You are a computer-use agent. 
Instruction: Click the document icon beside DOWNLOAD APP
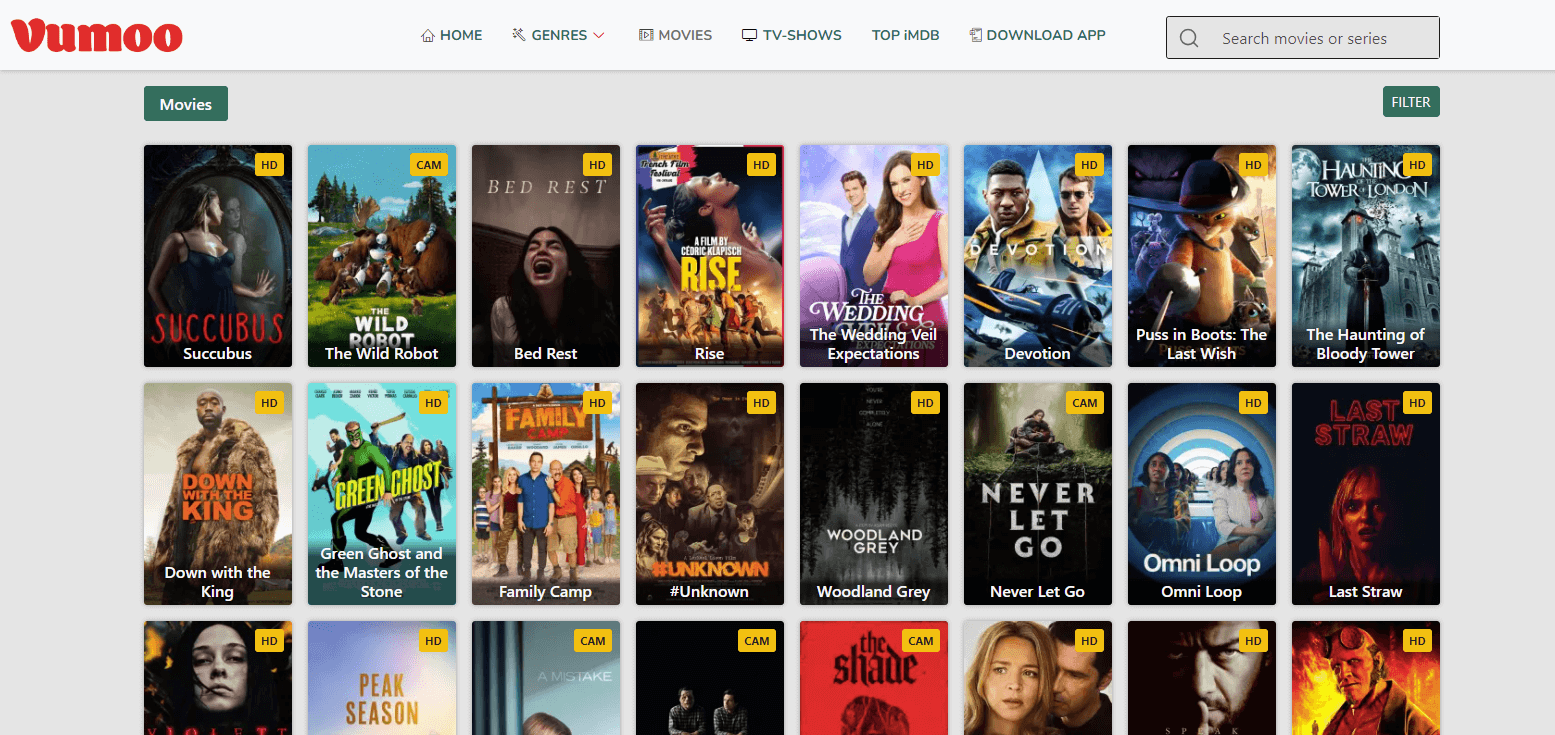pyautogui.click(x=975, y=35)
